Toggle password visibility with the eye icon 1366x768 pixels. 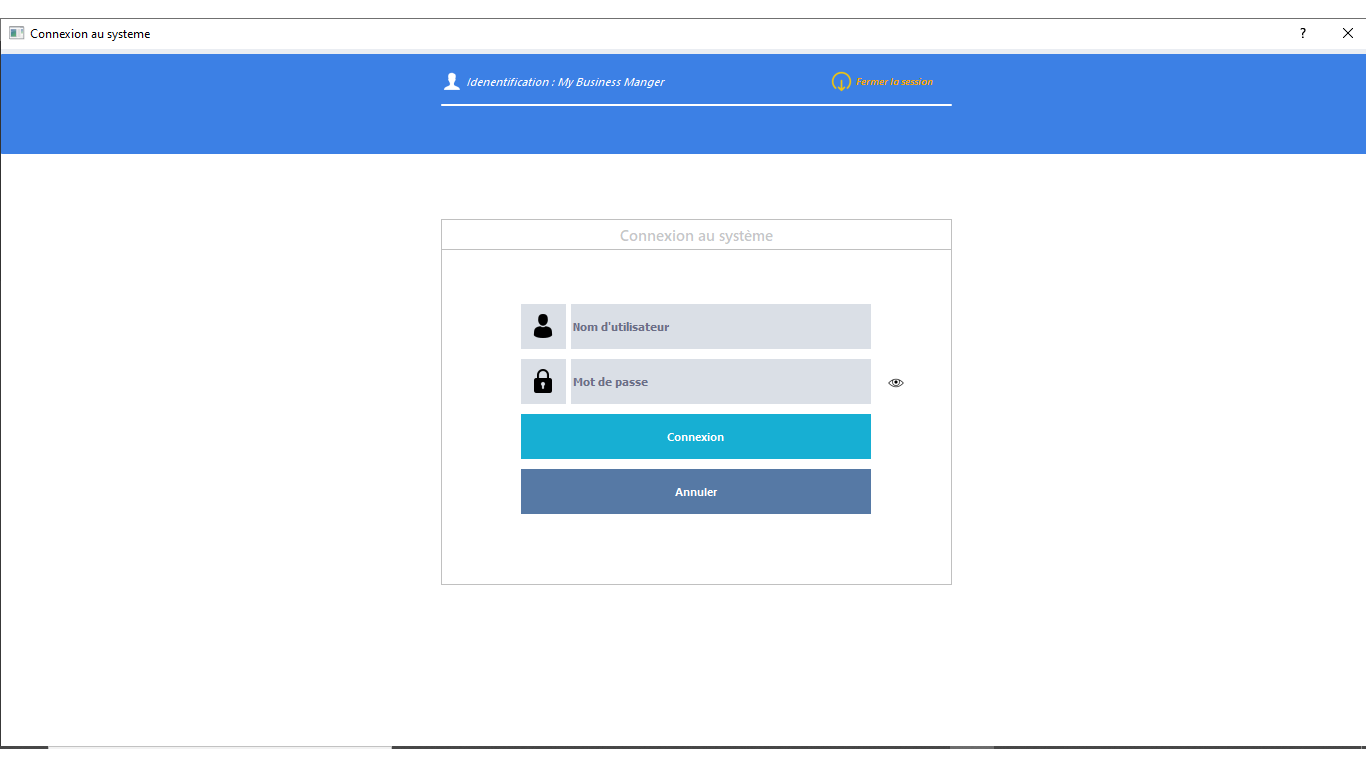coord(895,382)
